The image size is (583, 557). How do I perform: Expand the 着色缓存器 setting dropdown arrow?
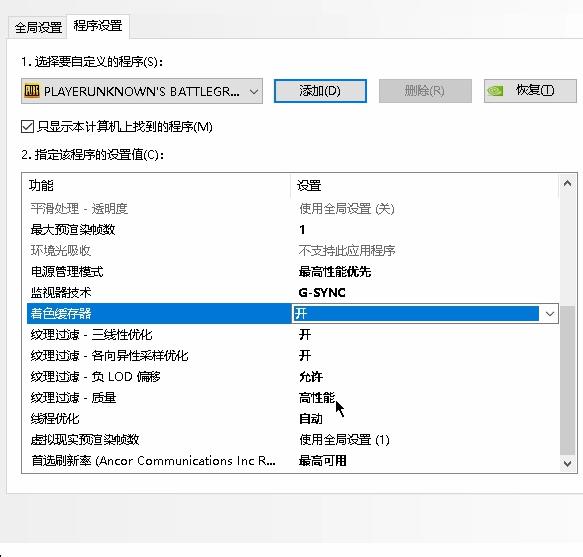click(550, 314)
